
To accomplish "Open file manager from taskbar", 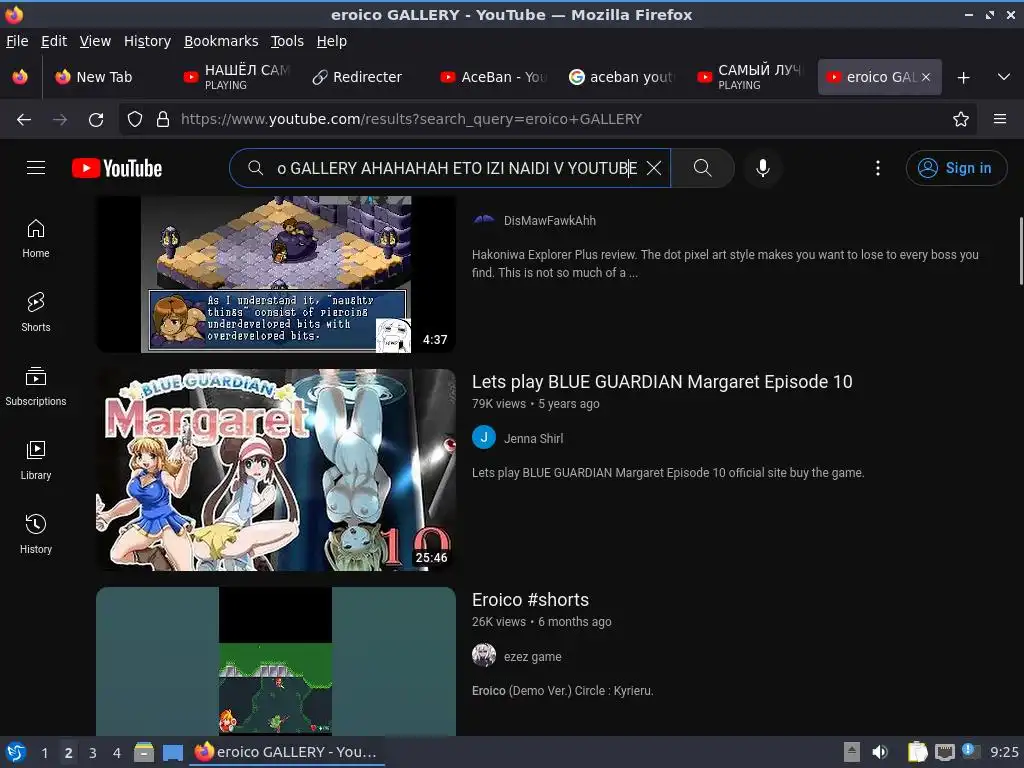I will click(x=144, y=752).
